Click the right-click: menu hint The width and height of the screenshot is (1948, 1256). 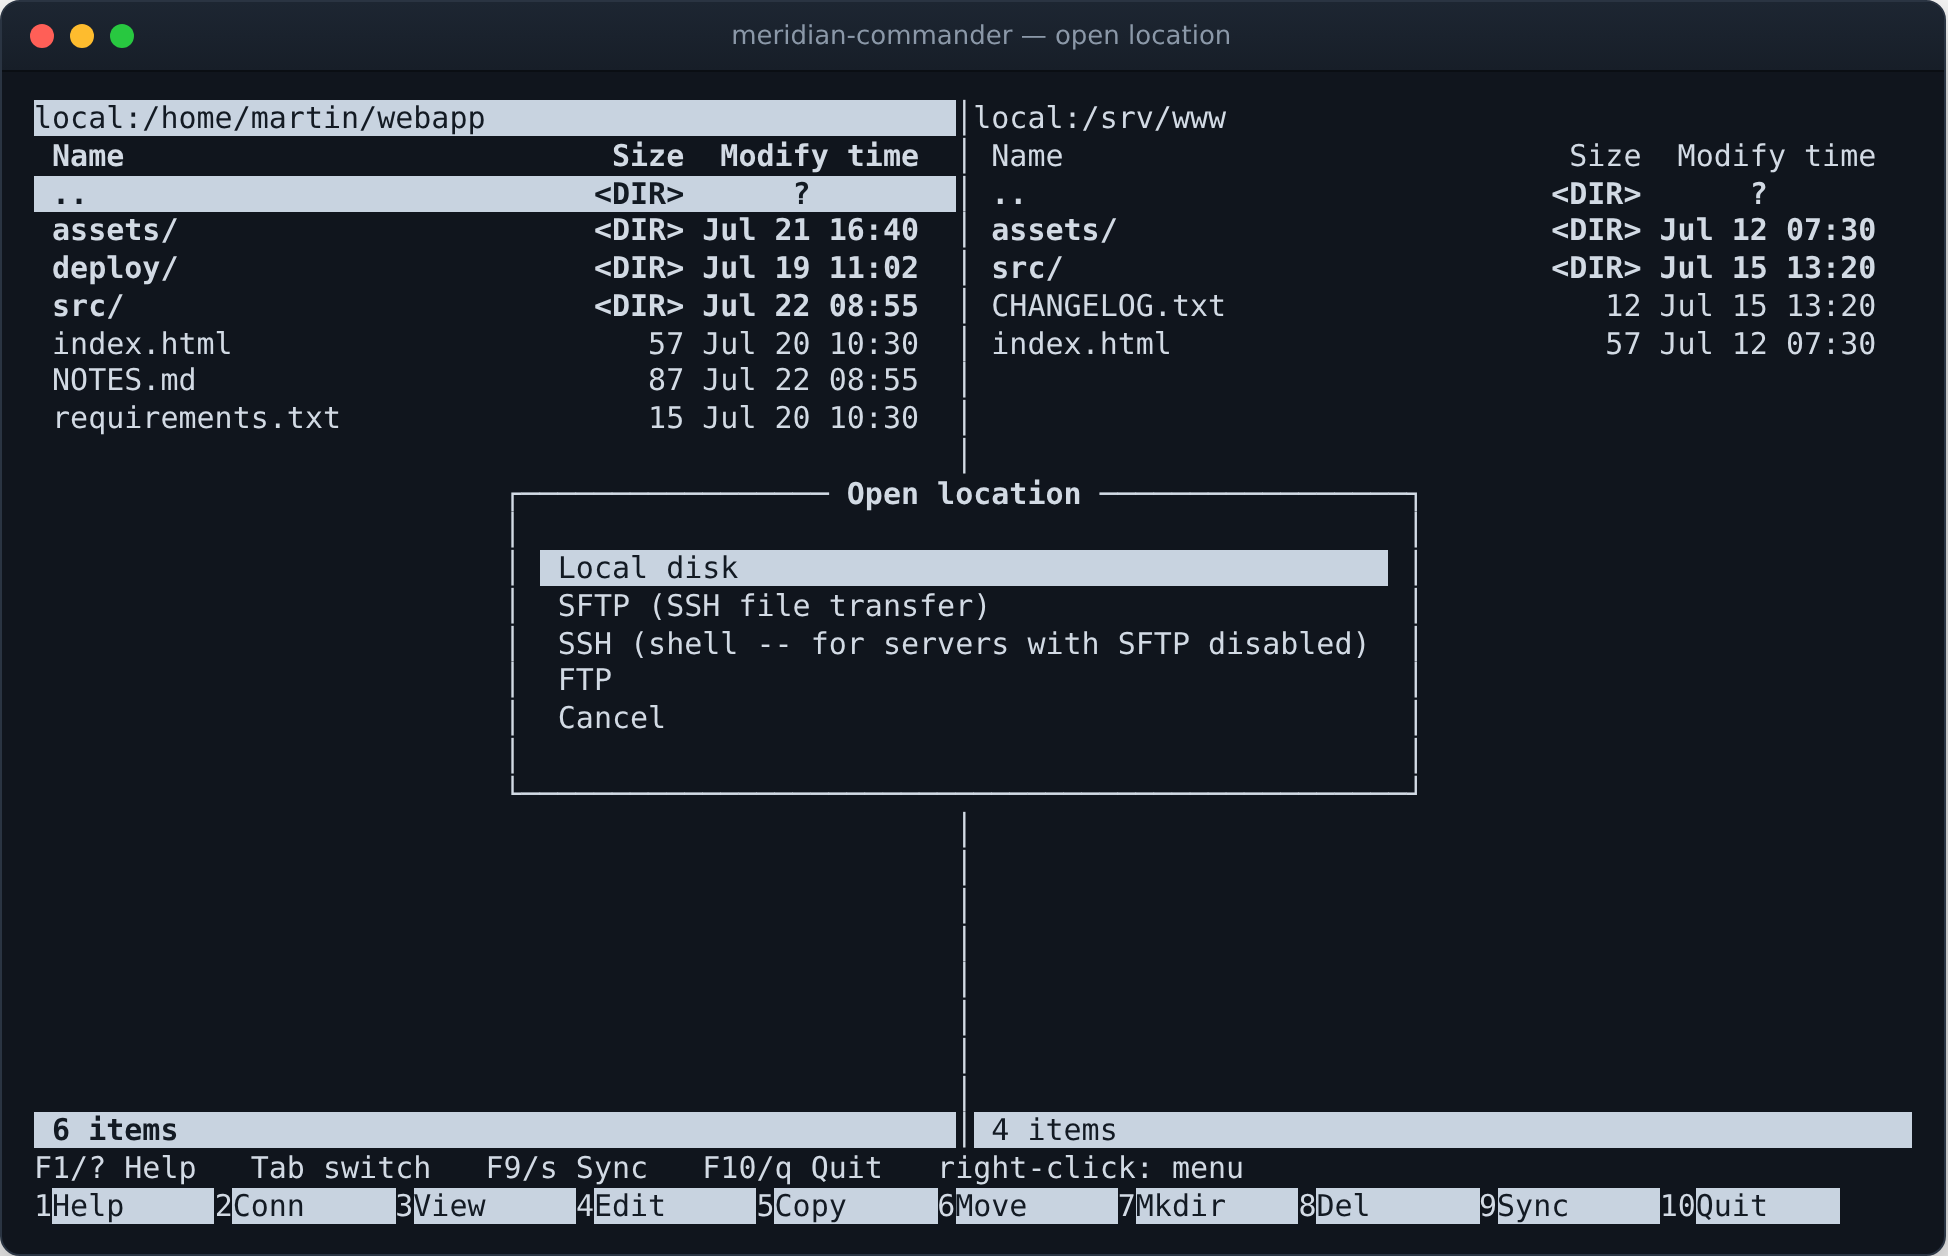(x=1090, y=1168)
